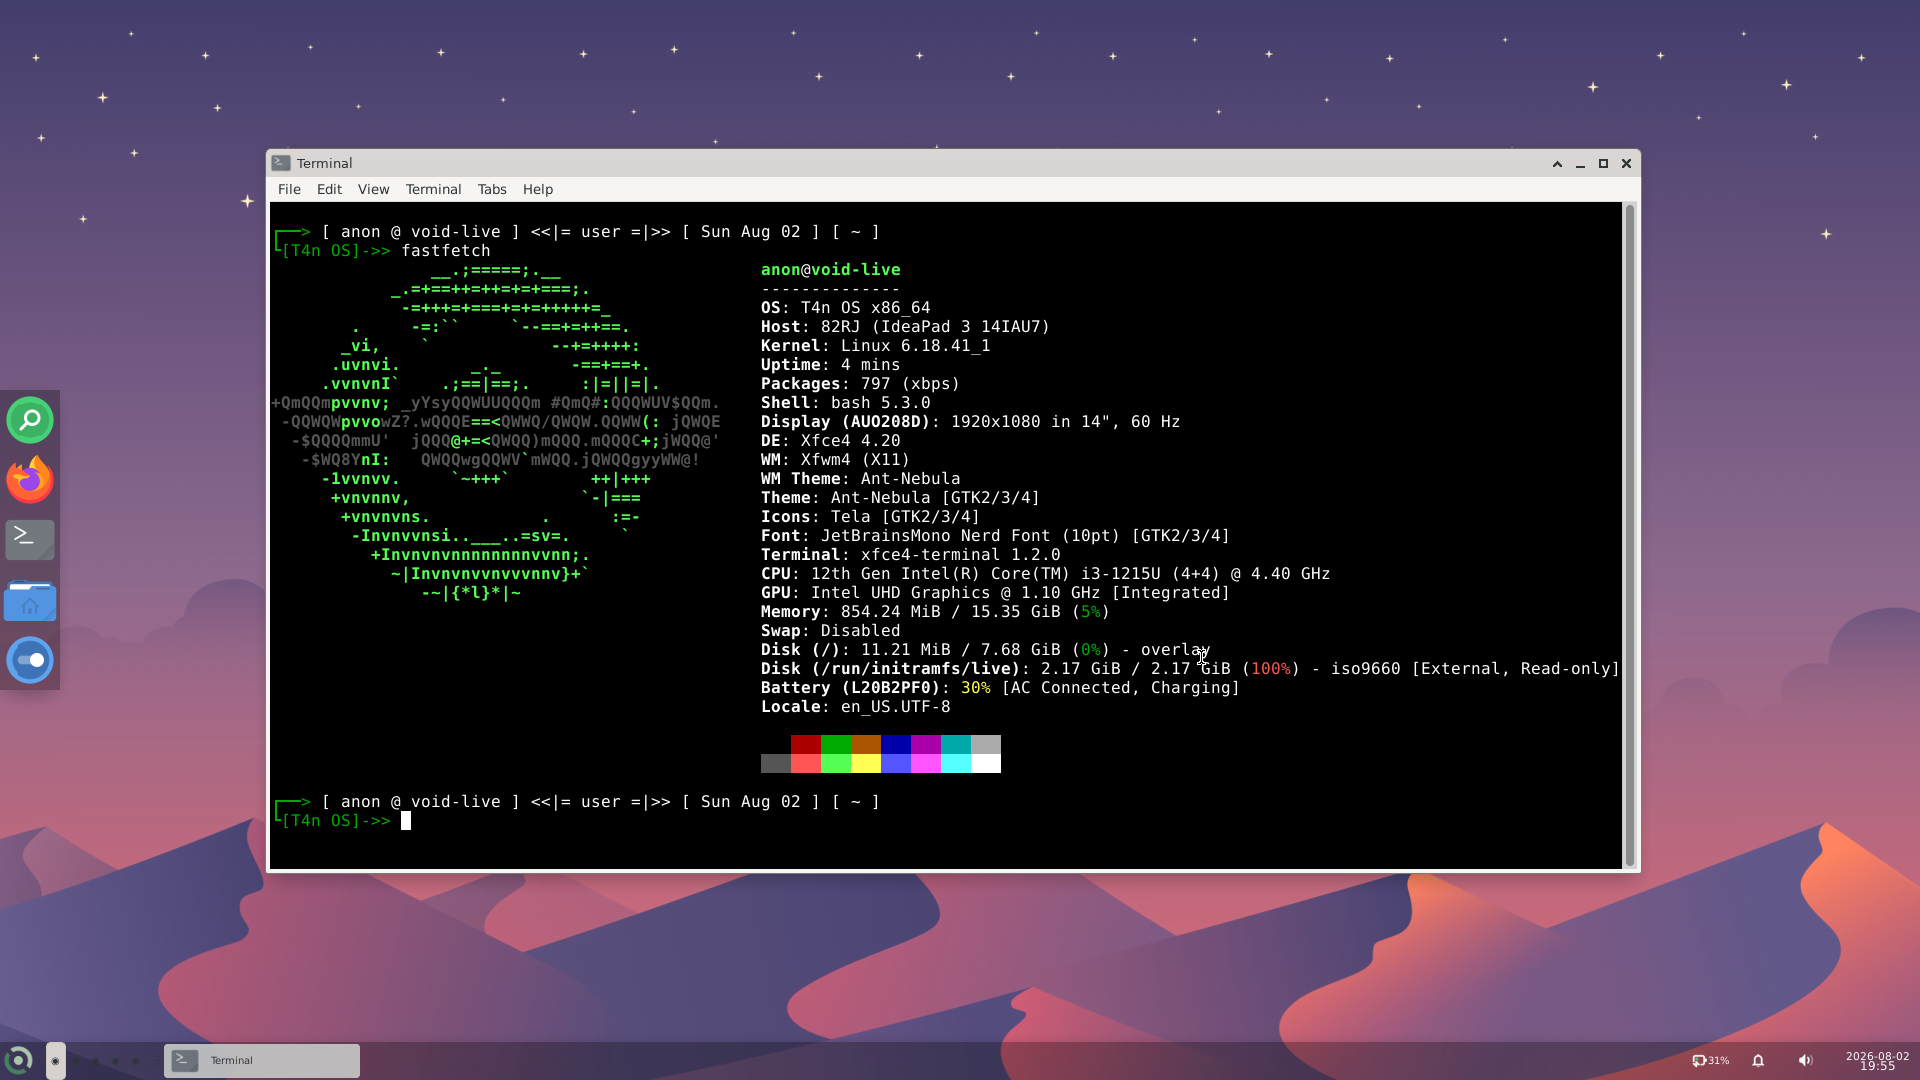Click the 'Locale: en_US.UTF-8' line
The image size is (1920, 1080).
click(855, 707)
